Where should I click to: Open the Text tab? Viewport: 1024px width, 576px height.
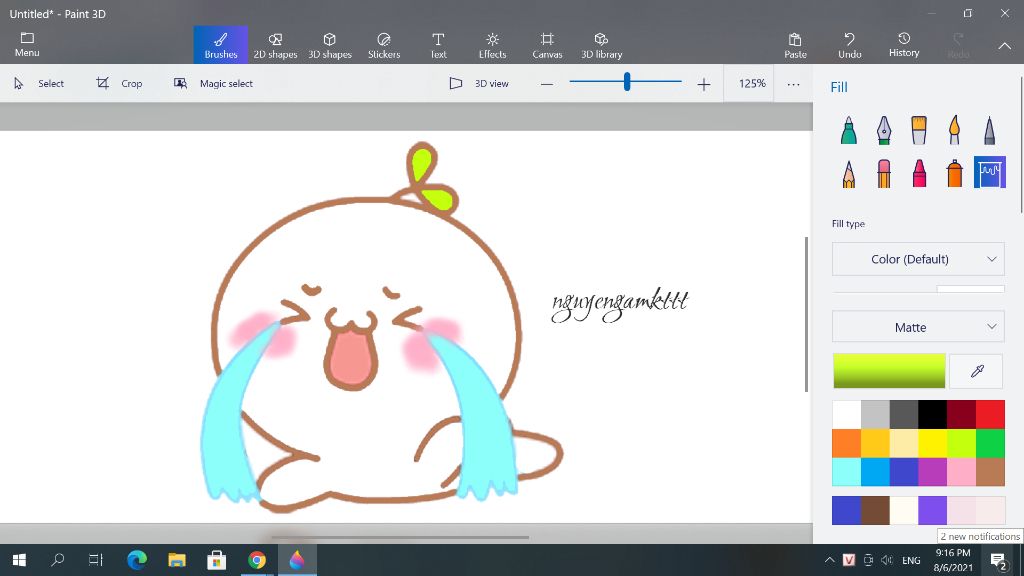(x=438, y=45)
